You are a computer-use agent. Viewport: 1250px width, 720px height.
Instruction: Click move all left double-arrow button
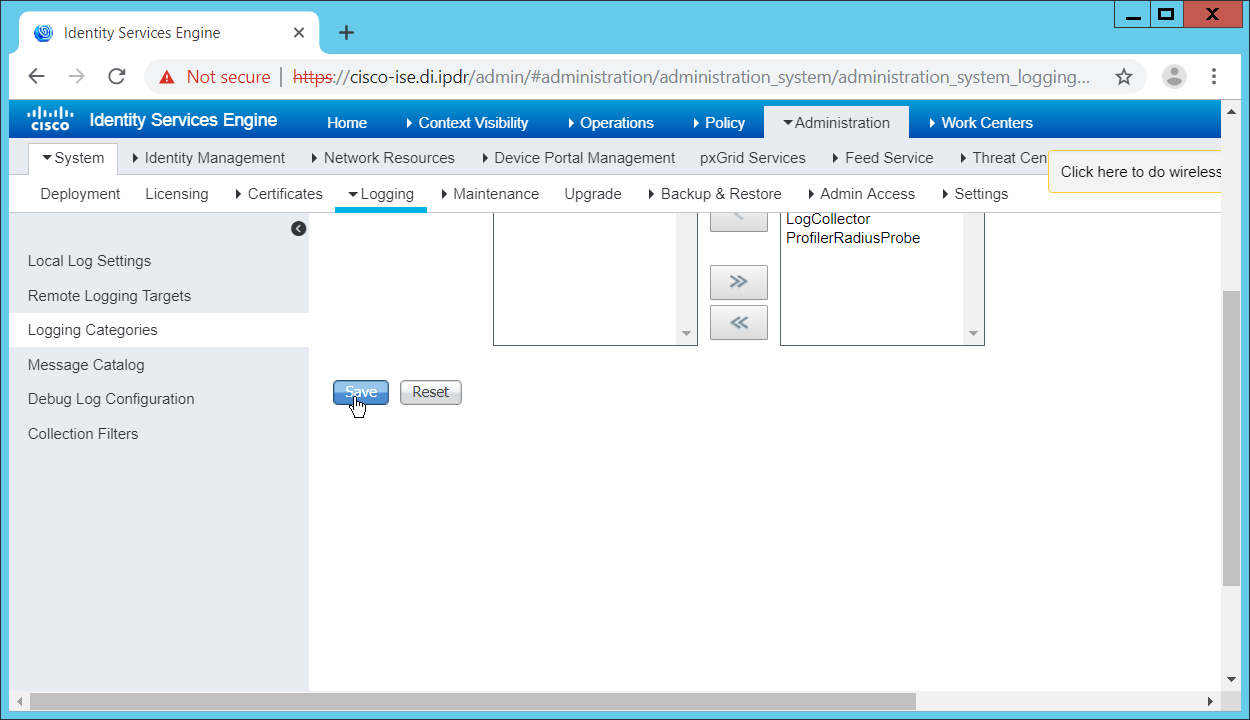738,322
